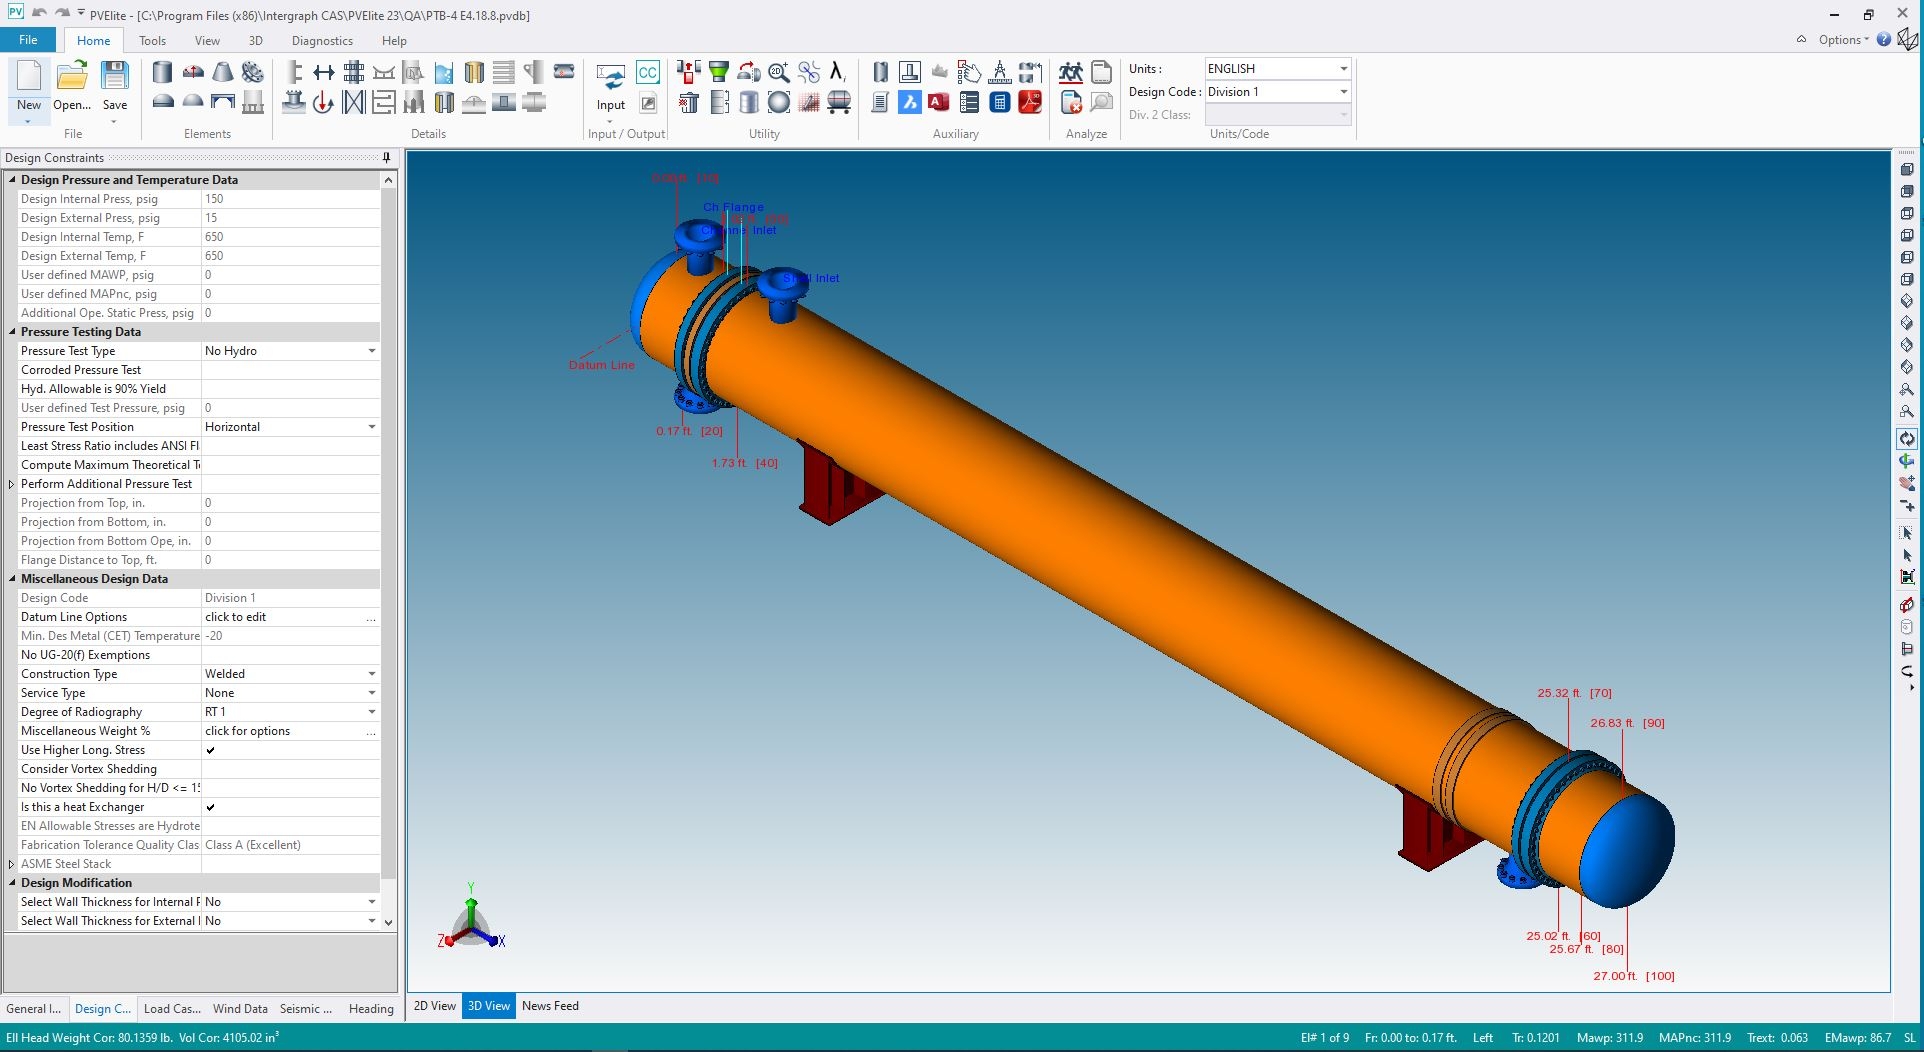
Task: Open the News Feed tab
Action: click(550, 1006)
